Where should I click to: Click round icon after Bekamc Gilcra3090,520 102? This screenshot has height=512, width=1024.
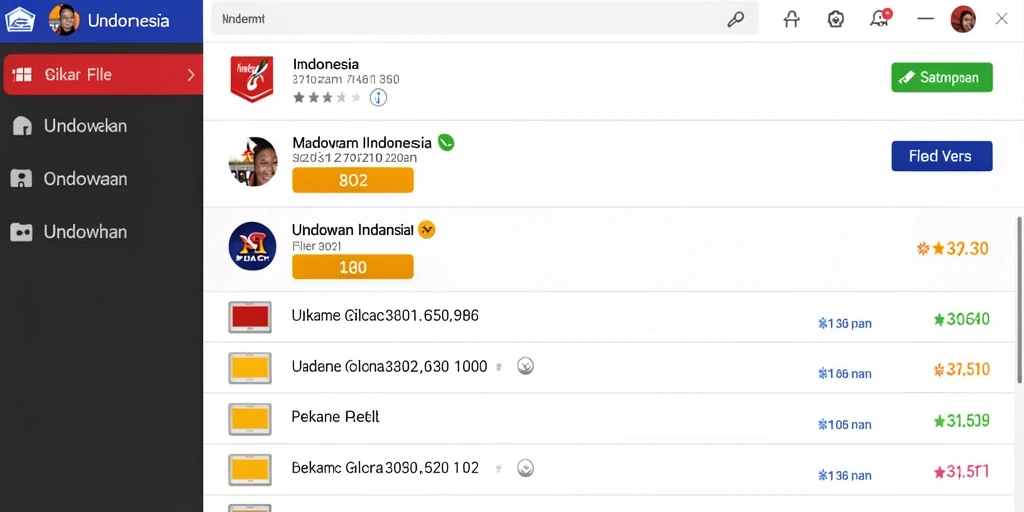click(x=525, y=468)
